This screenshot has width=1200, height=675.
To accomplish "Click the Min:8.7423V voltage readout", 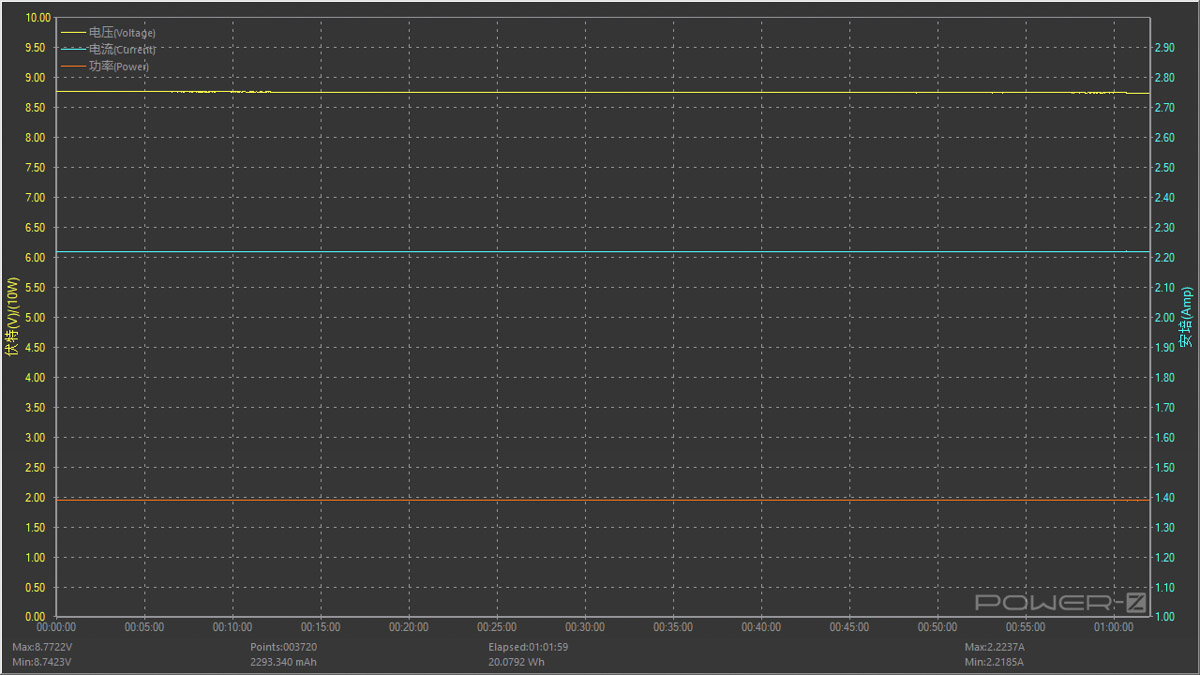I will pyautogui.click(x=41, y=662).
